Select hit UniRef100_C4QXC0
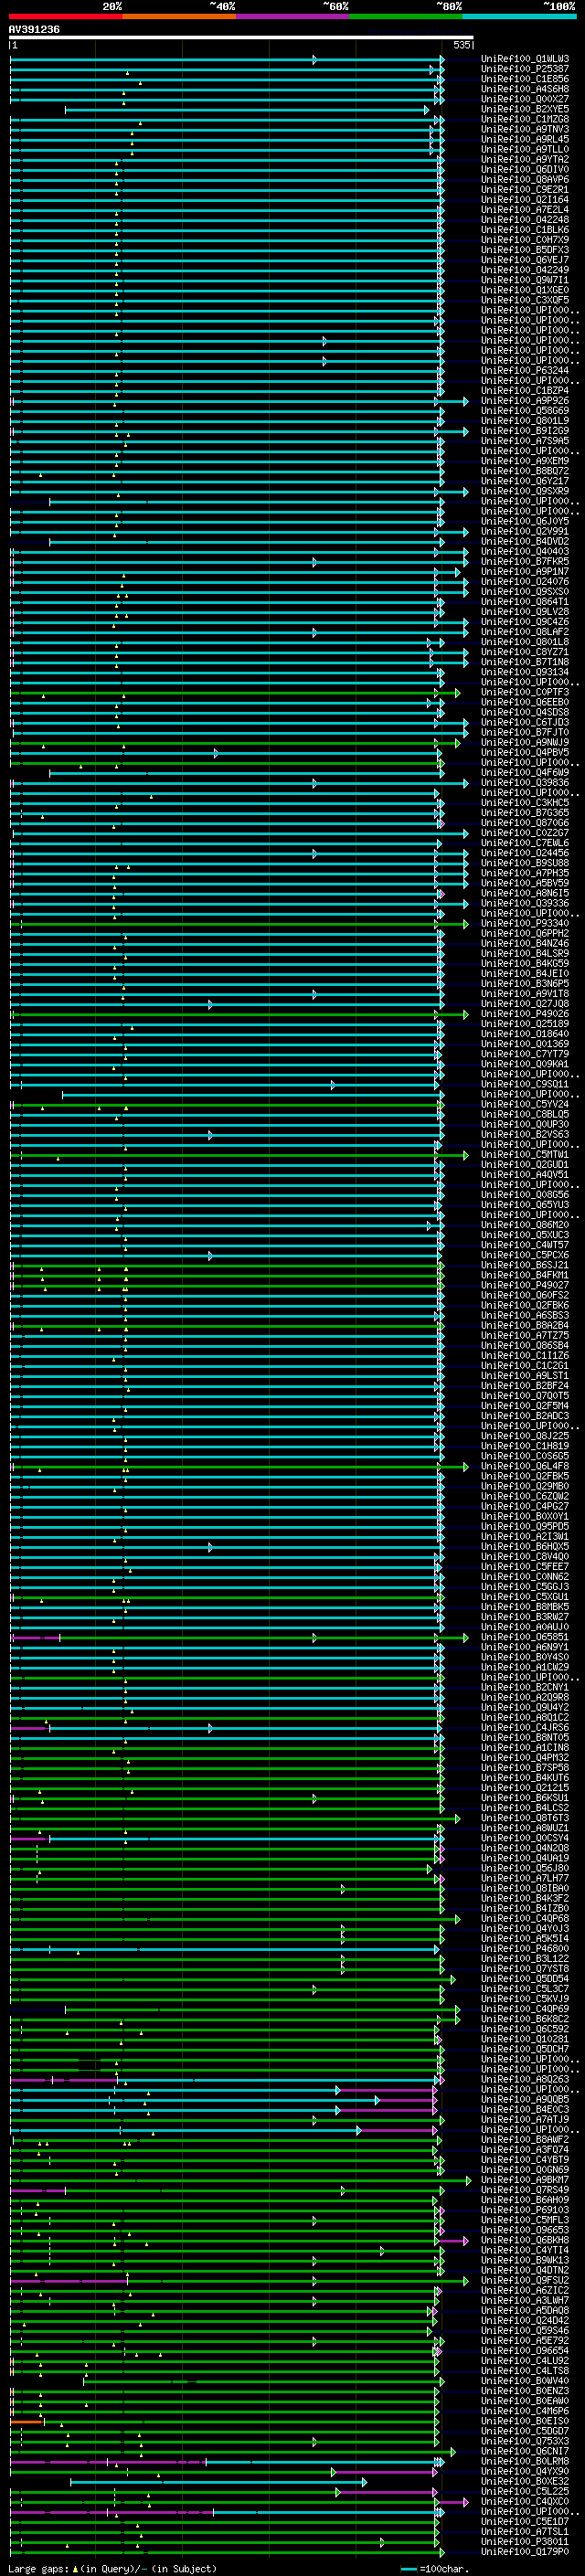 pos(524,2502)
